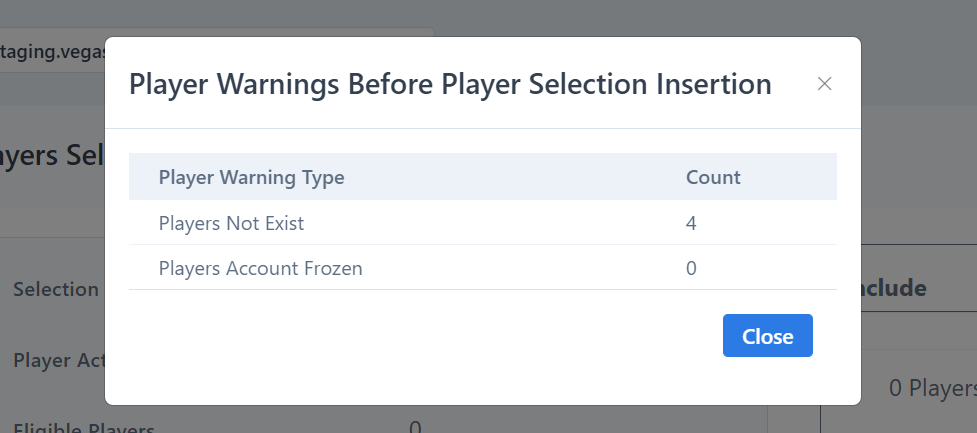Viewport: 977px width, 433px height.
Task: Dismiss the dialog with the X icon
Action: 824,83
